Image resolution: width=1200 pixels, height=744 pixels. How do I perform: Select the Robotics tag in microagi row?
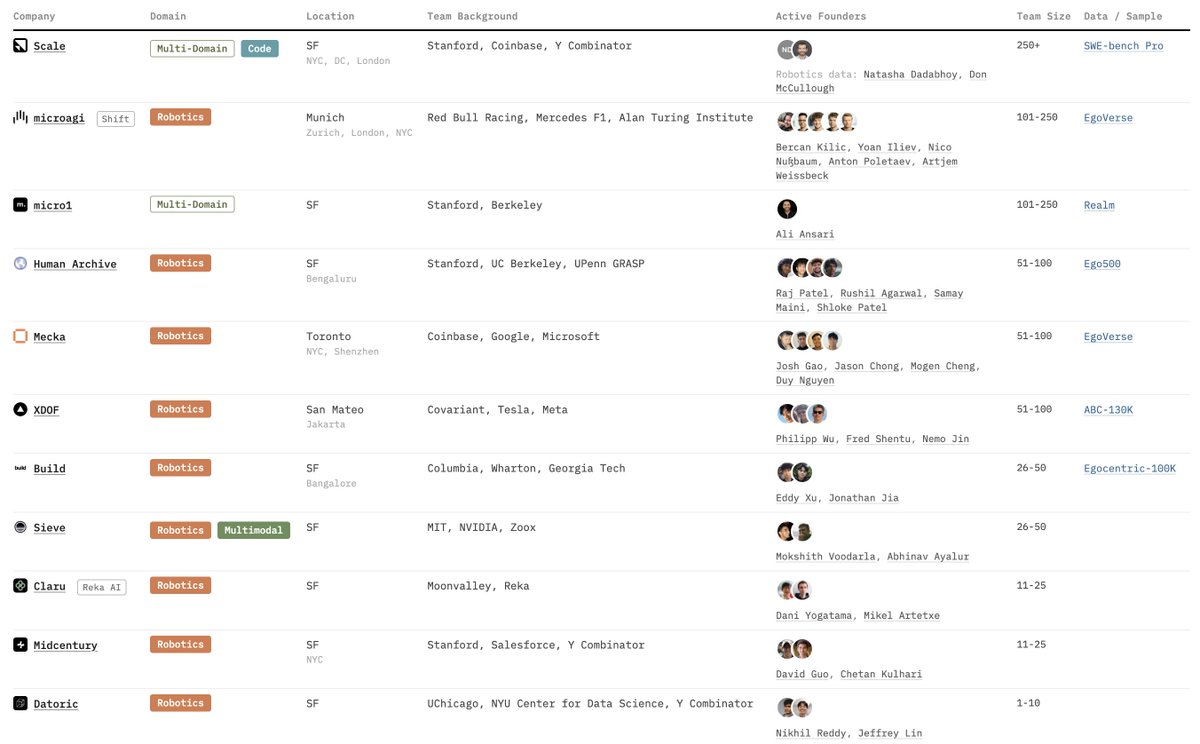[x=180, y=117]
